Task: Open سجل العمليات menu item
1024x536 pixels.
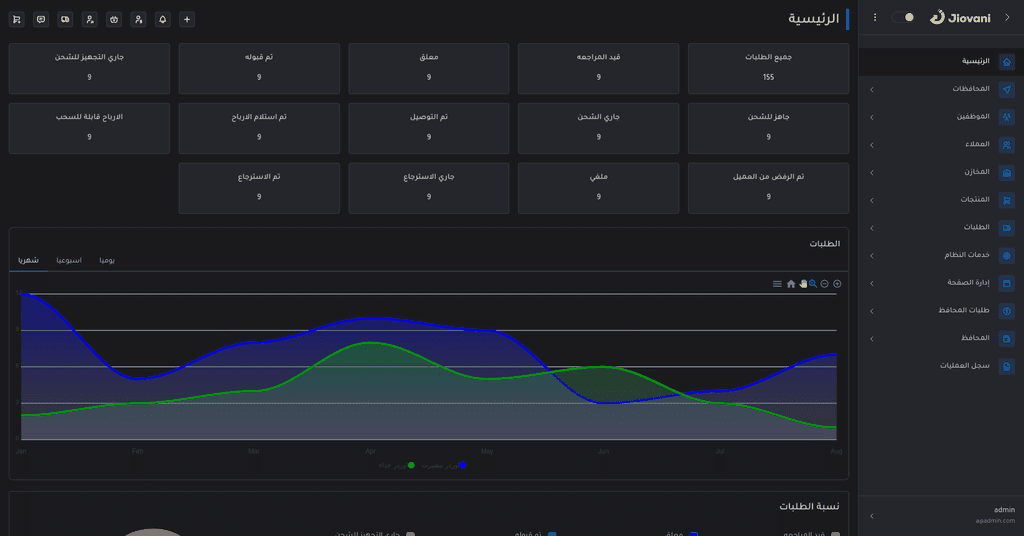Action: [x=940, y=366]
